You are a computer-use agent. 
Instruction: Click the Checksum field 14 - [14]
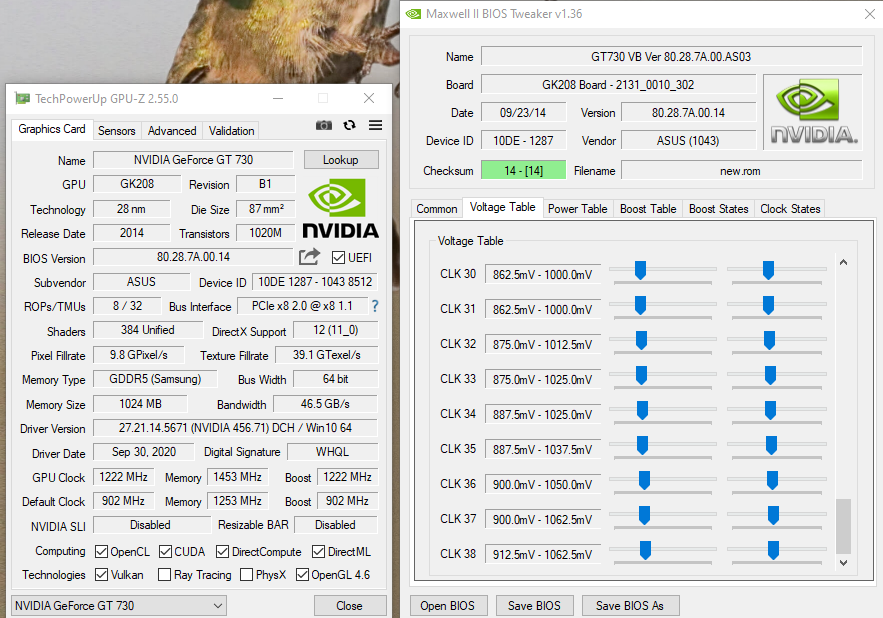pyautogui.click(x=523, y=170)
